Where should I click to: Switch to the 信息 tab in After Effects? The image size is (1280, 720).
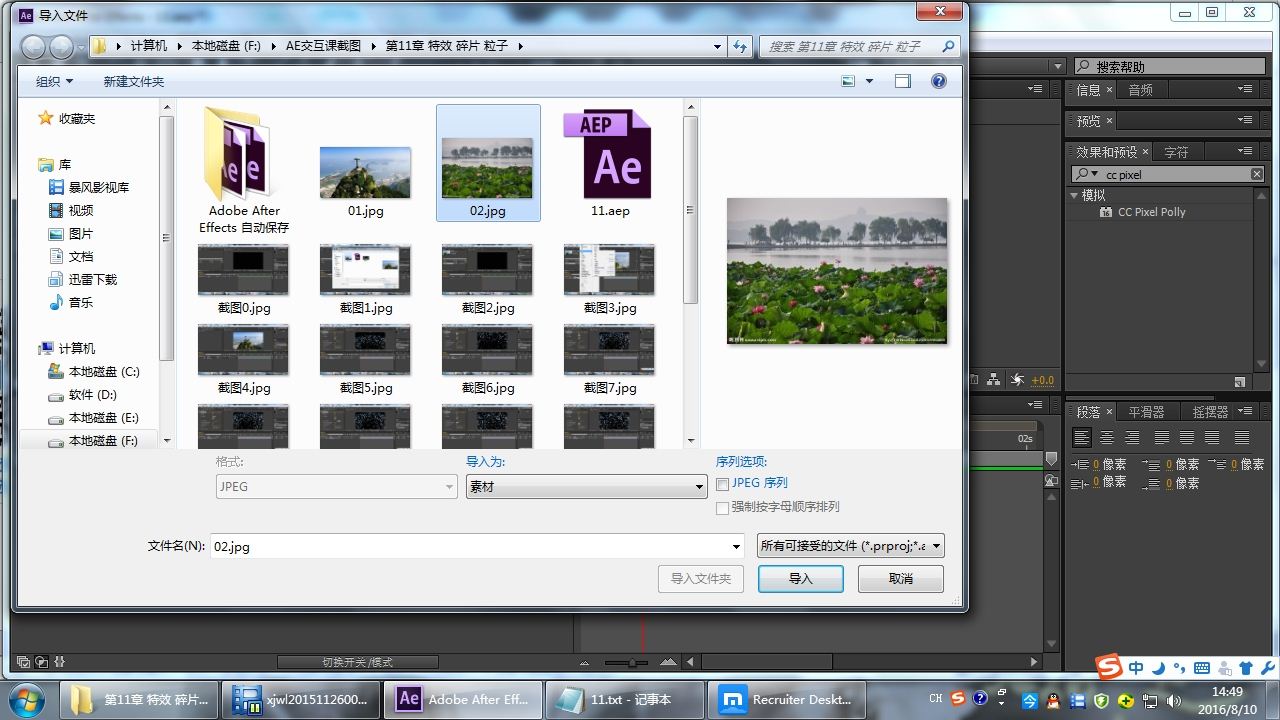click(1088, 90)
